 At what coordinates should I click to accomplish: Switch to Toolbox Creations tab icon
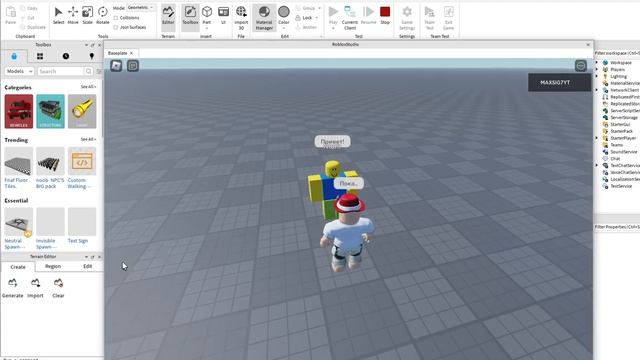92,56
